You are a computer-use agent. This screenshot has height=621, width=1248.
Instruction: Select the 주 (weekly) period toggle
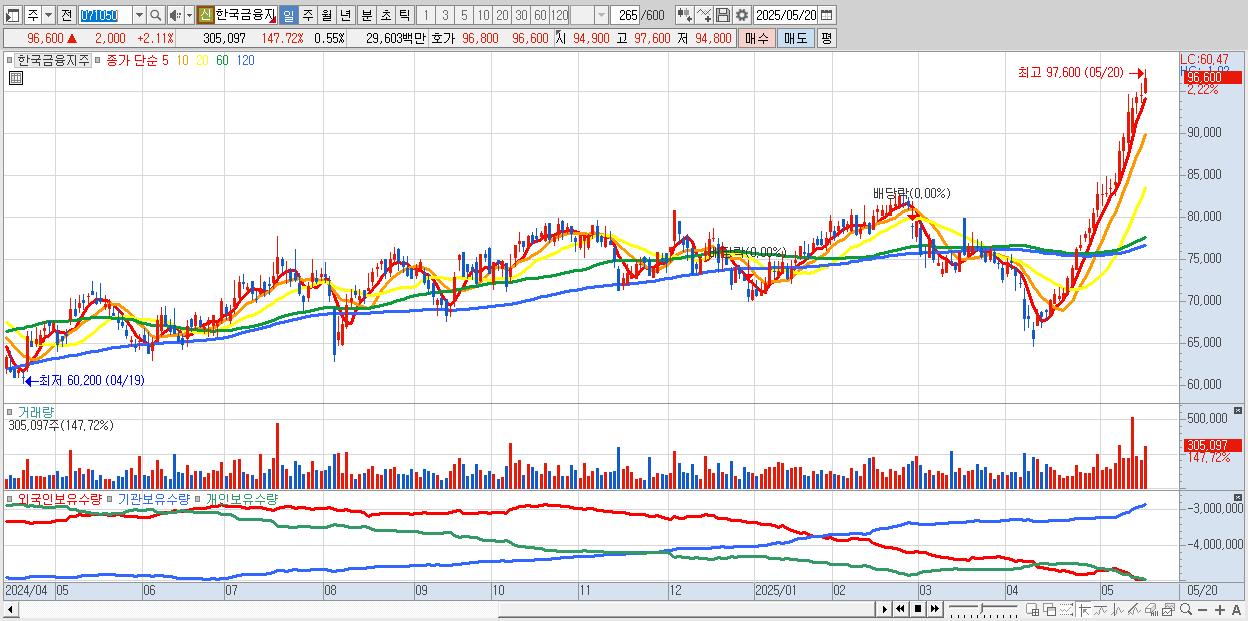[307, 15]
